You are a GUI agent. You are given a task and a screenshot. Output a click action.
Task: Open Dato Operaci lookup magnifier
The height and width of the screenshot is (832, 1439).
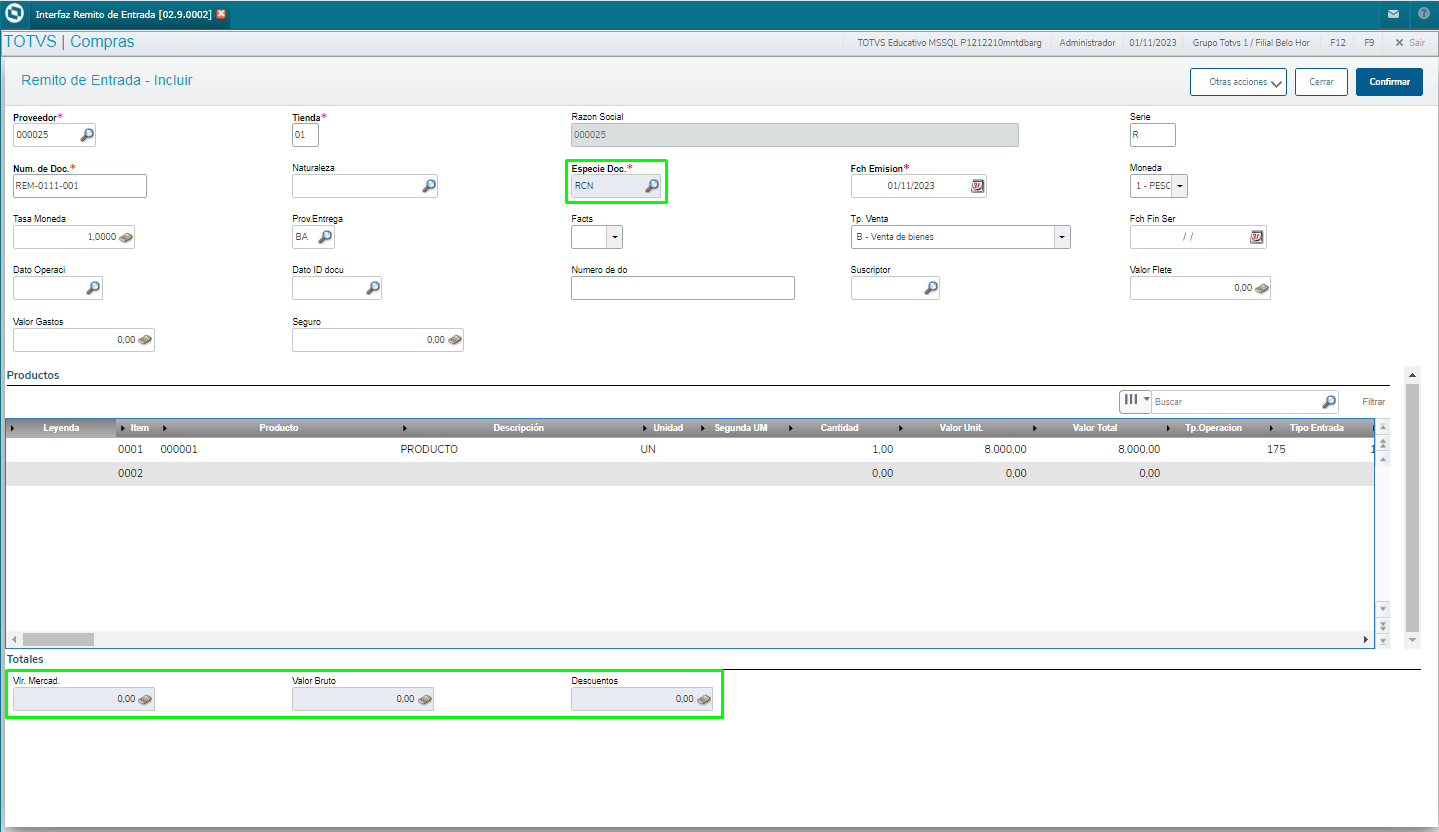[x=93, y=288]
